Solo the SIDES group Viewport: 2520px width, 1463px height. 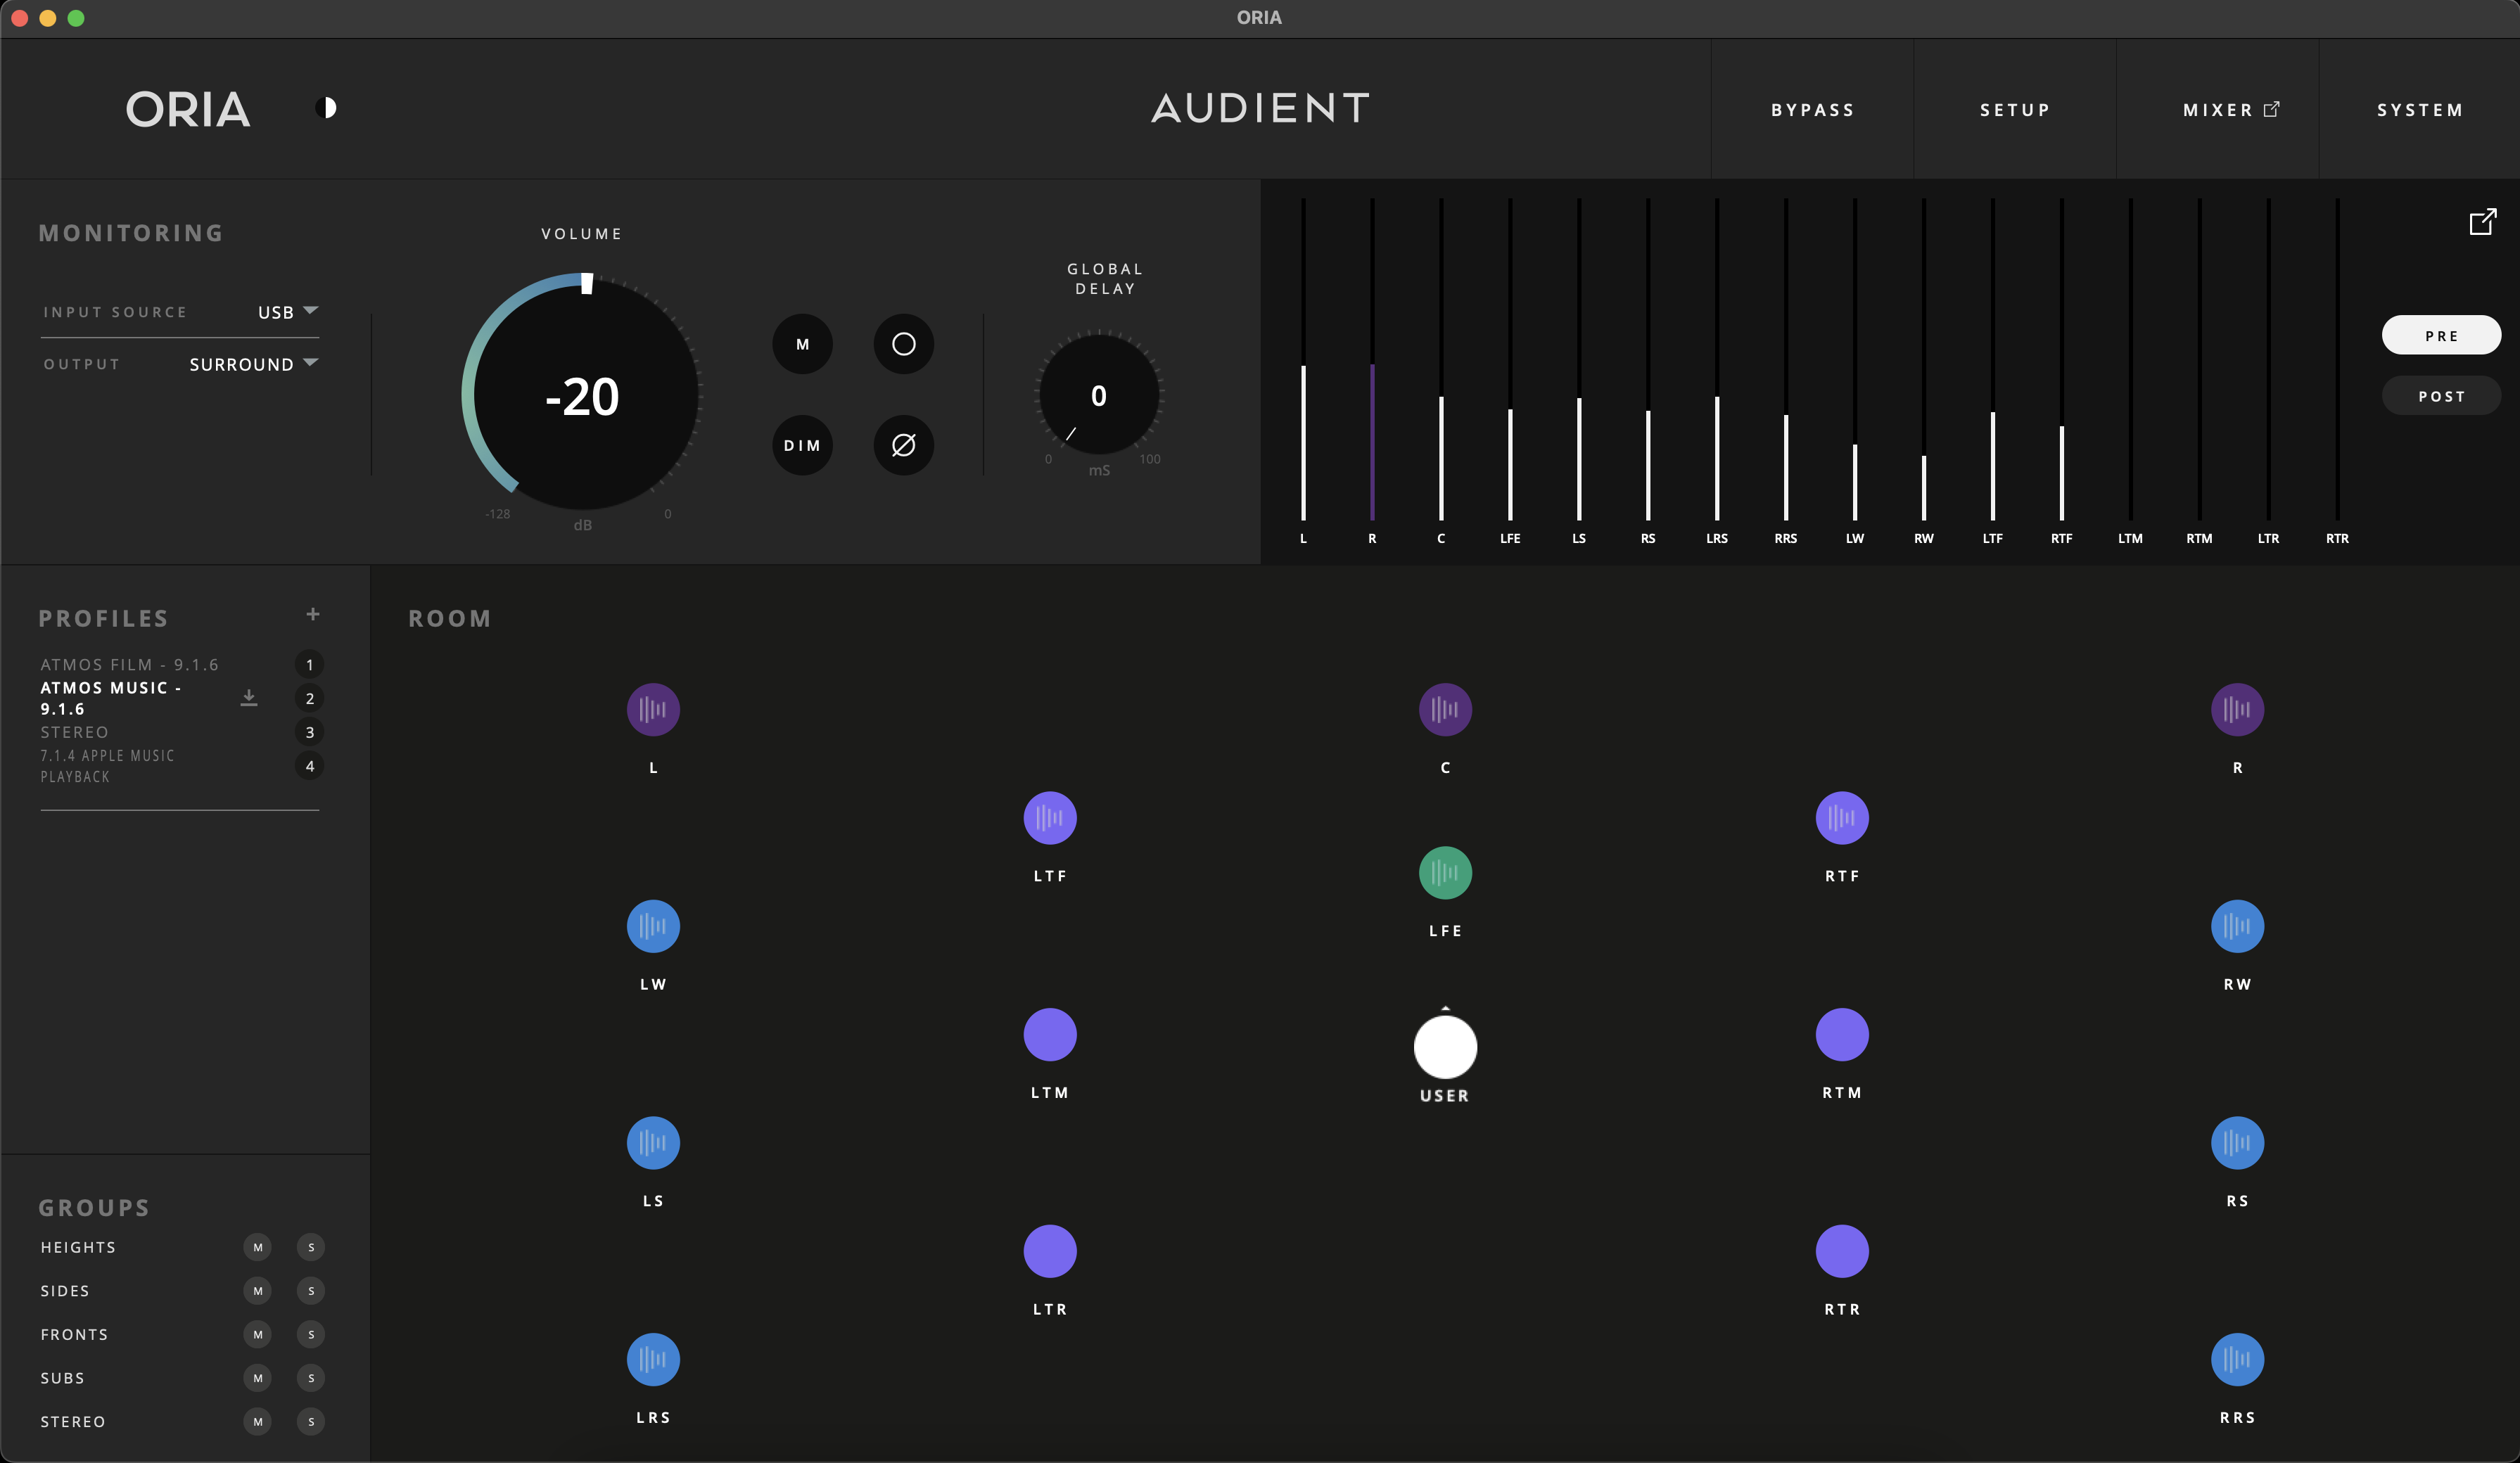311,1291
